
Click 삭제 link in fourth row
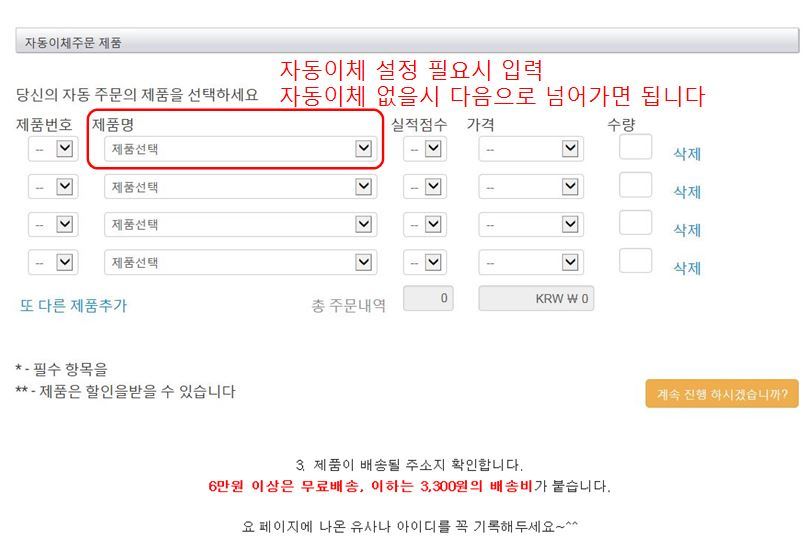pos(687,268)
